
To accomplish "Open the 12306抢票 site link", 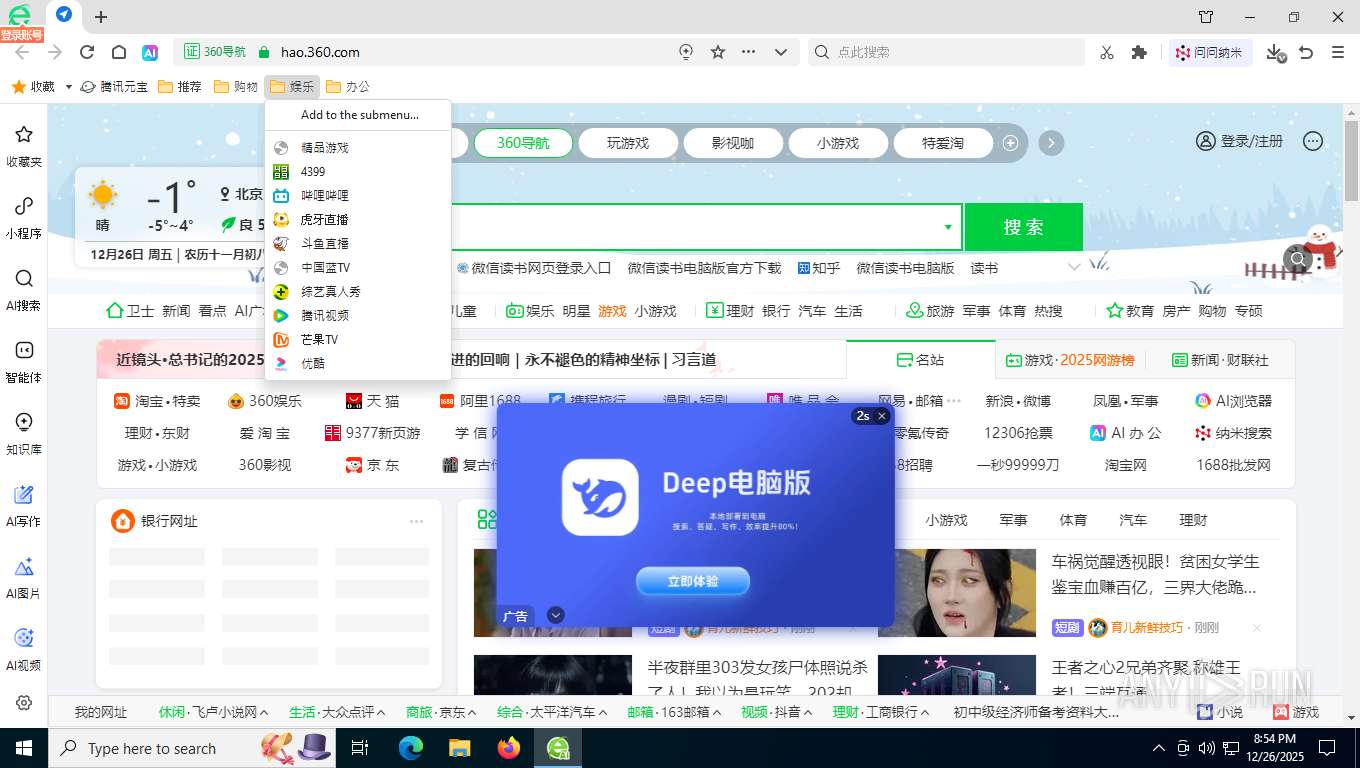I will click(1018, 433).
